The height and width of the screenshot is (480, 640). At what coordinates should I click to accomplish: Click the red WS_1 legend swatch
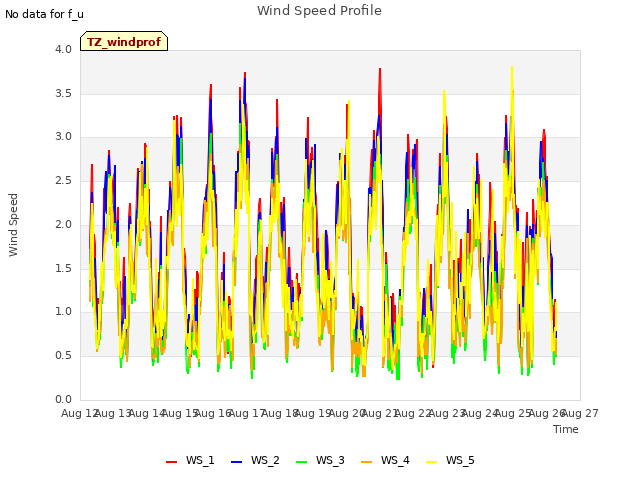[x=171, y=461]
